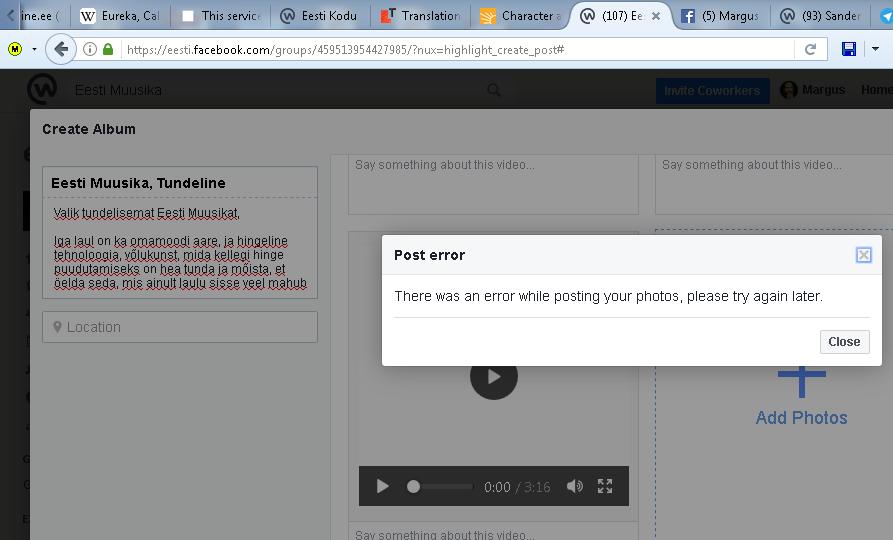Click the large center play button on video
This screenshot has width=893, height=540.
493,377
